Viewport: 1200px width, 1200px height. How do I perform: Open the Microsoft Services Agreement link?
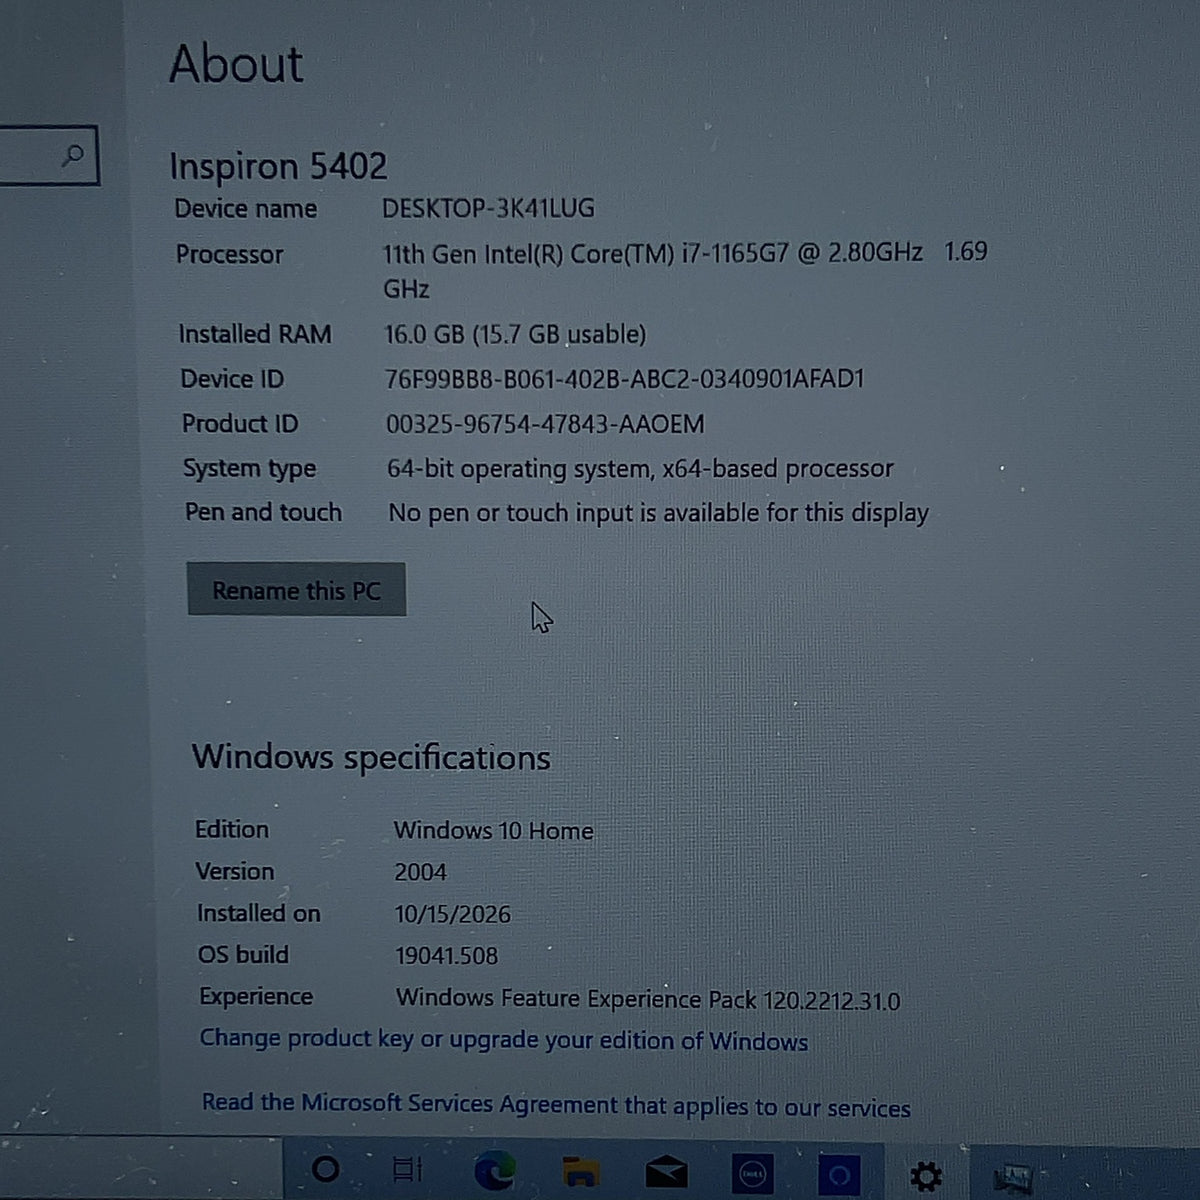(x=556, y=1105)
